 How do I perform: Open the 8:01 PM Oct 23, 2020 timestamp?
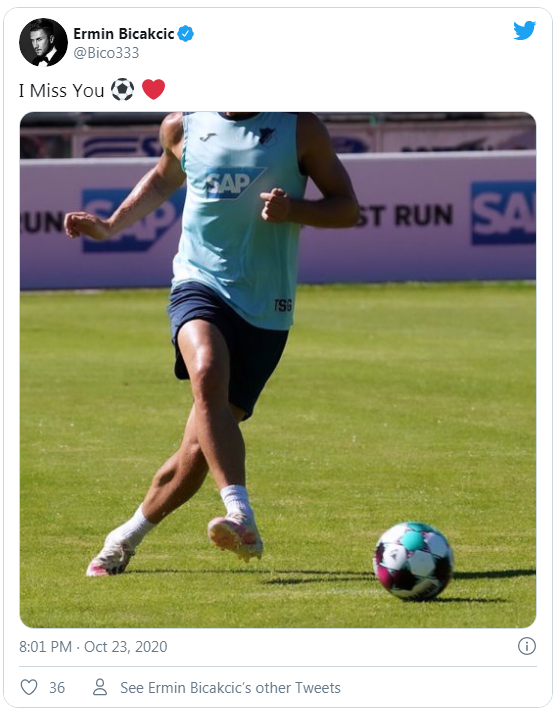pos(93,646)
